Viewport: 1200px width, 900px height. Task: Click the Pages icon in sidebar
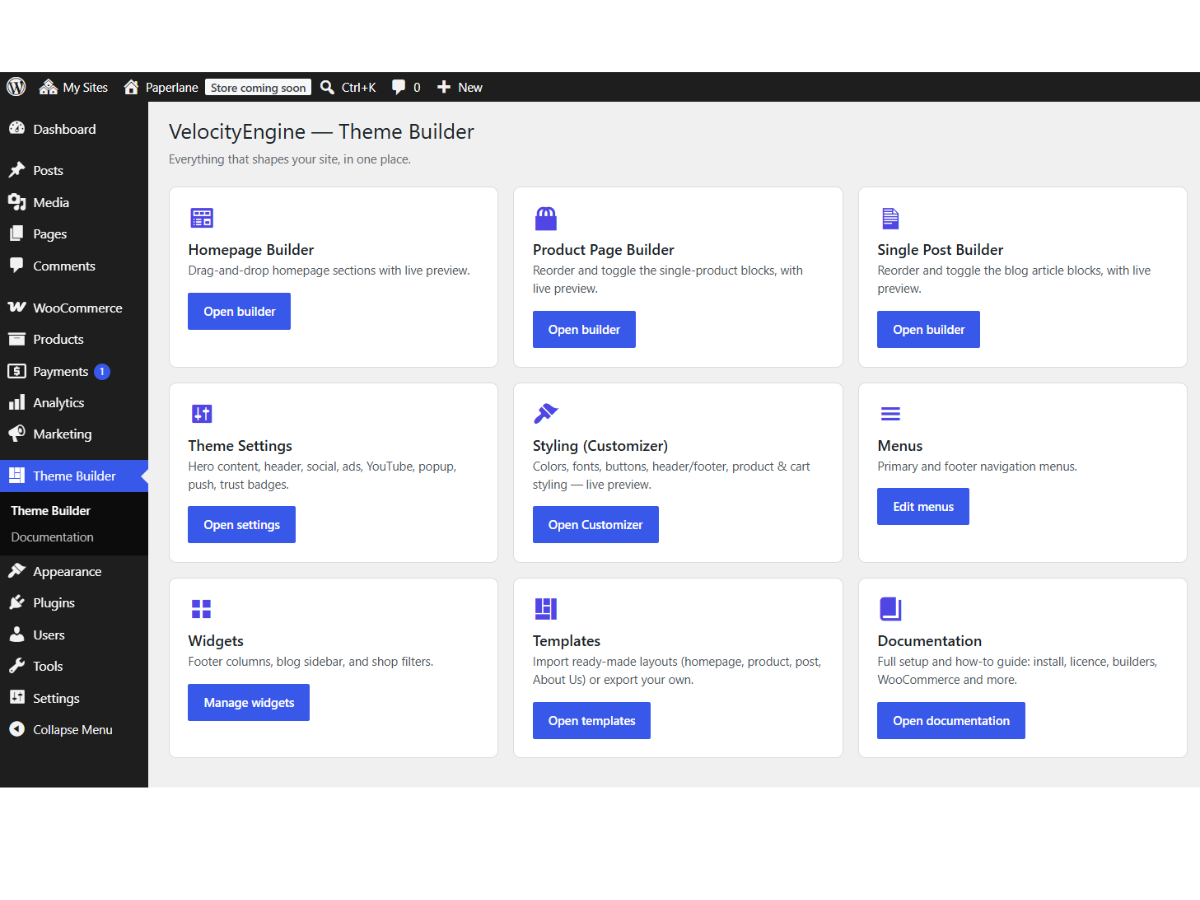pyautogui.click(x=16, y=234)
